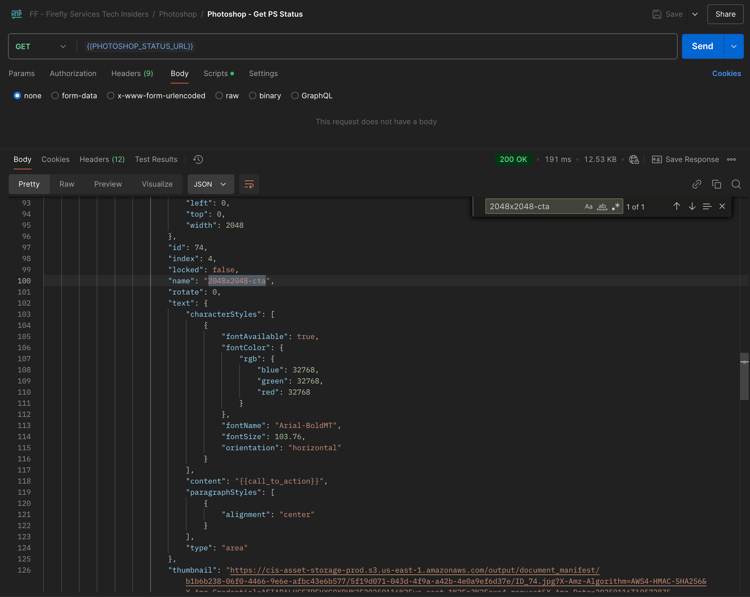Toggle the line wrap icon

[249, 184]
